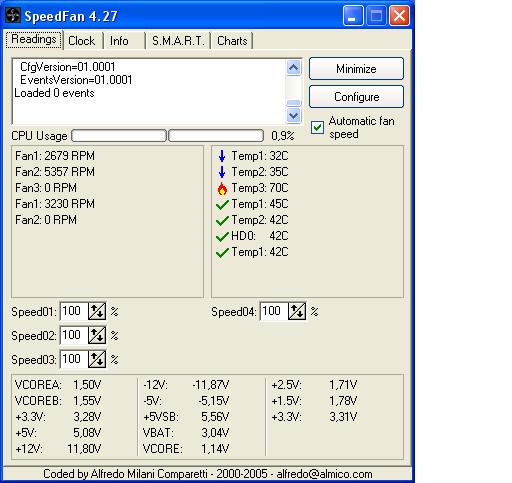Image resolution: width=512 pixels, height=483 pixels.
Task: Click the 'Fan1: 3230 RPM' reading
Action: (x=55, y=204)
